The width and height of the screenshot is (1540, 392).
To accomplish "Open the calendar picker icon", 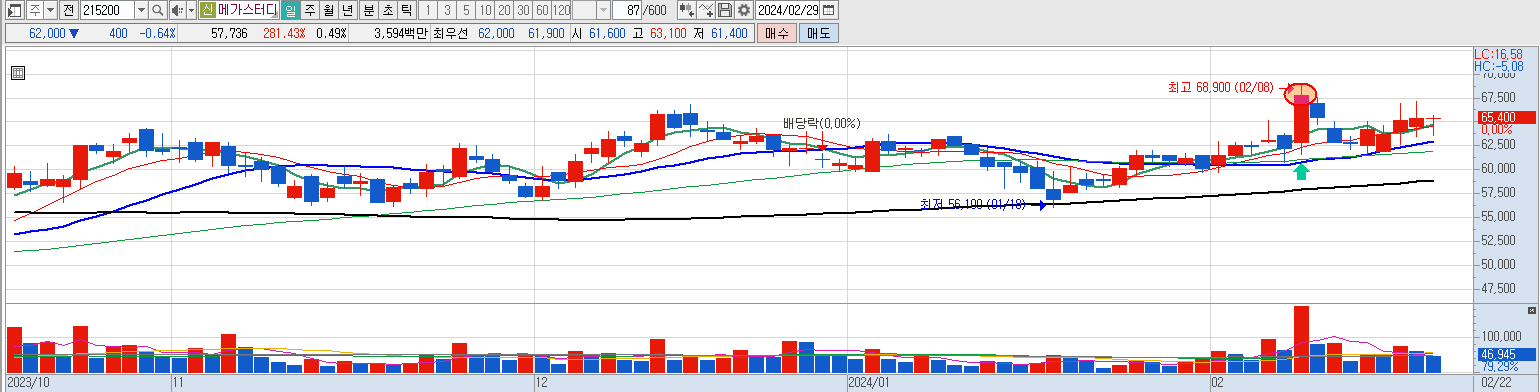I will coord(828,10).
